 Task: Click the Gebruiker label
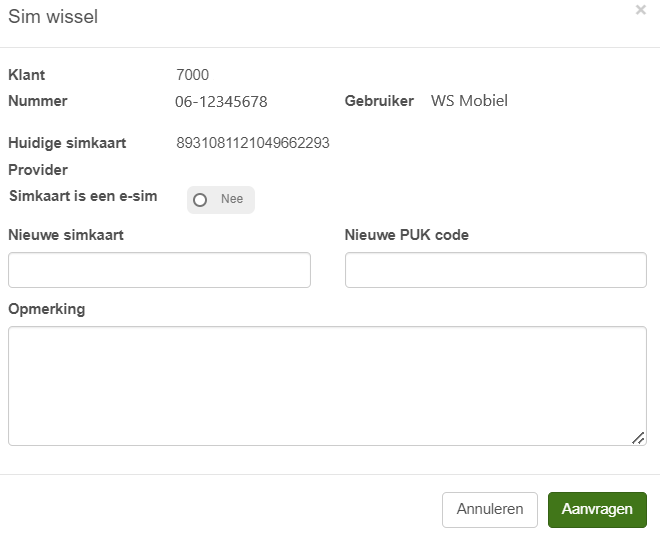(379, 101)
